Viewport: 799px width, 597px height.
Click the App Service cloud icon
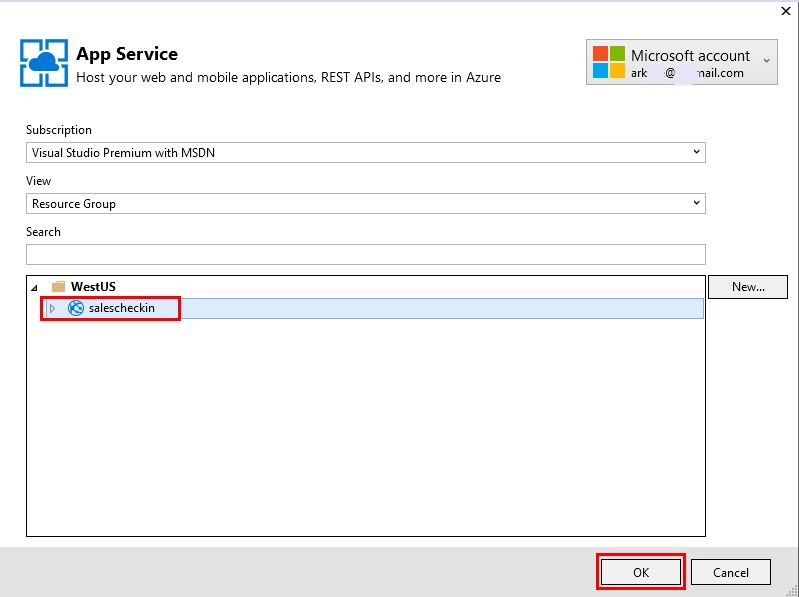pos(44,63)
